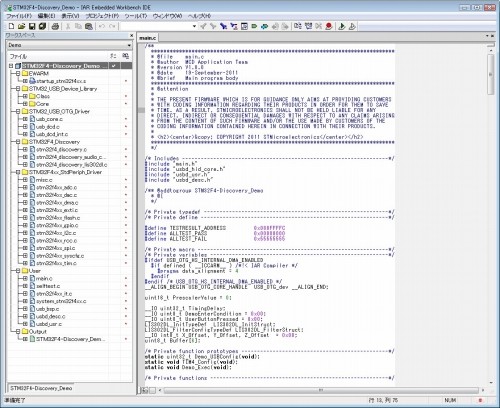Toggle a bookmark with toolbar icon
Image resolution: width=500 pixels, height=408 pixels.
[254, 26]
